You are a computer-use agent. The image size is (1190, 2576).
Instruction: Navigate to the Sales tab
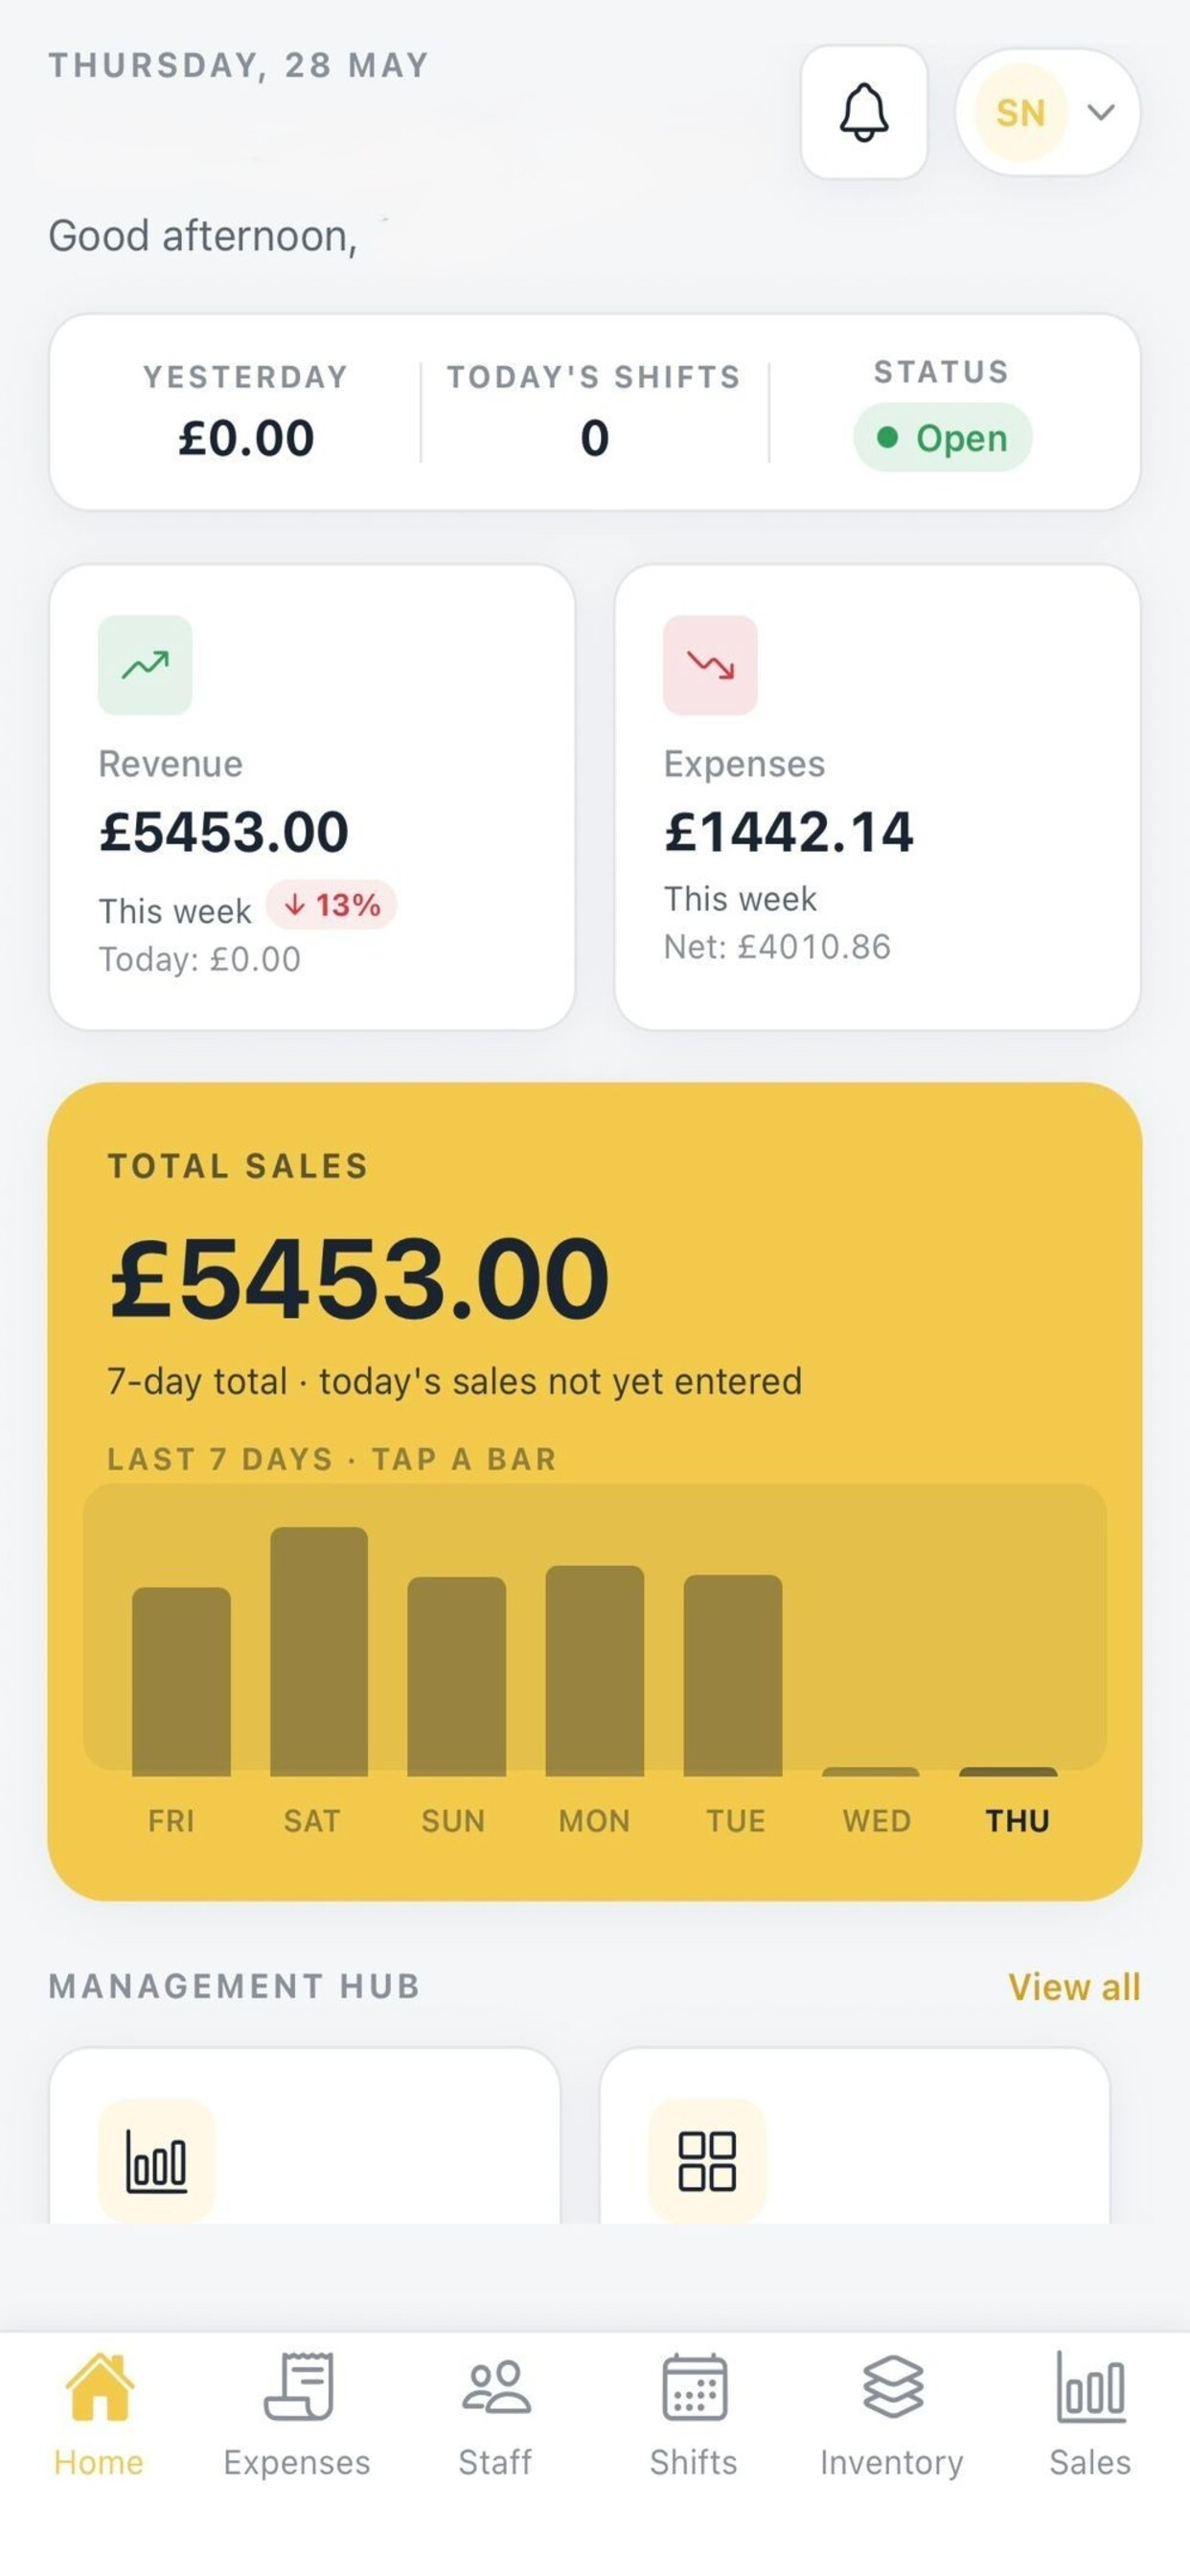[1090, 2414]
